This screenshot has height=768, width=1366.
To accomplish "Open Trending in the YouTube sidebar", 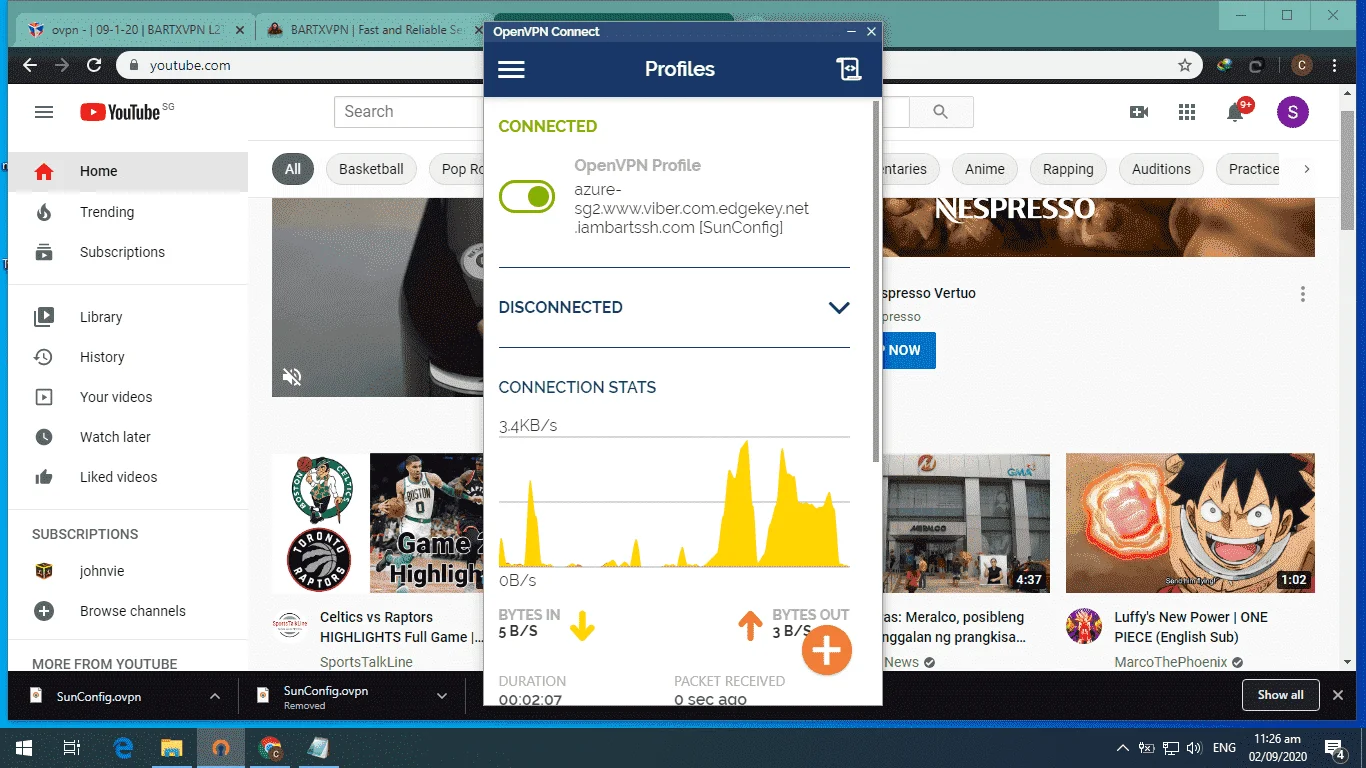I will point(128,212).
